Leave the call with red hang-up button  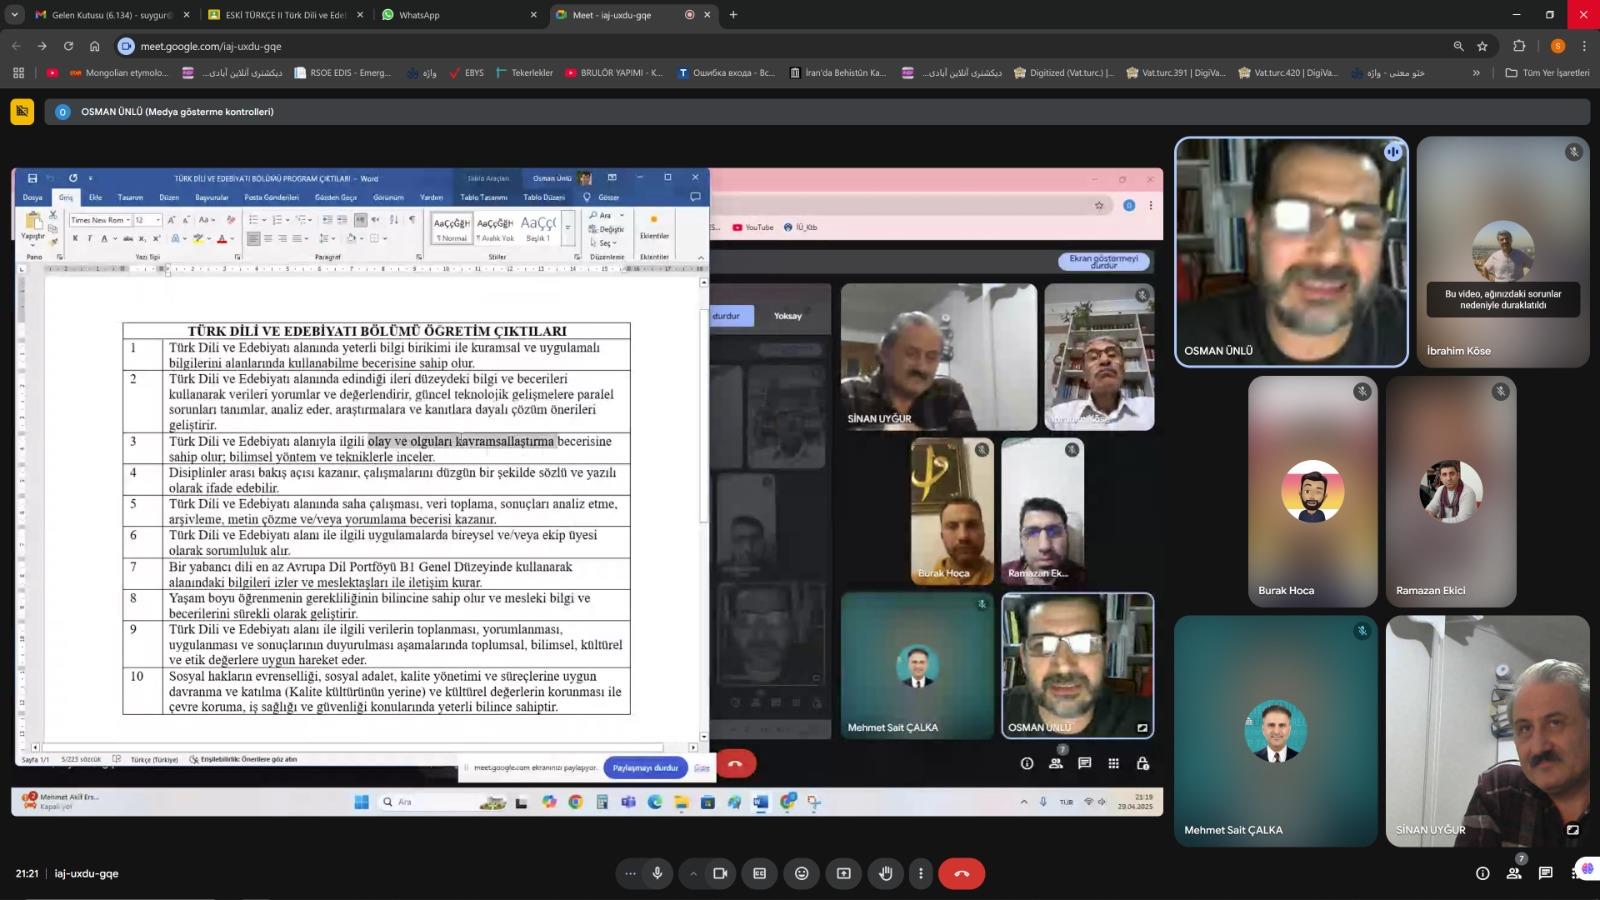[961, 873]
